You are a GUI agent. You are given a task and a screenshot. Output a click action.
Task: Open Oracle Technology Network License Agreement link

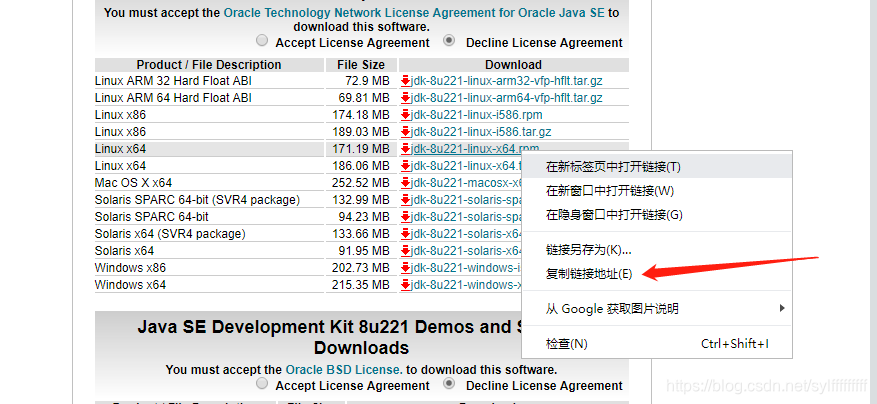pyautogui.click(x=414, y=12)
